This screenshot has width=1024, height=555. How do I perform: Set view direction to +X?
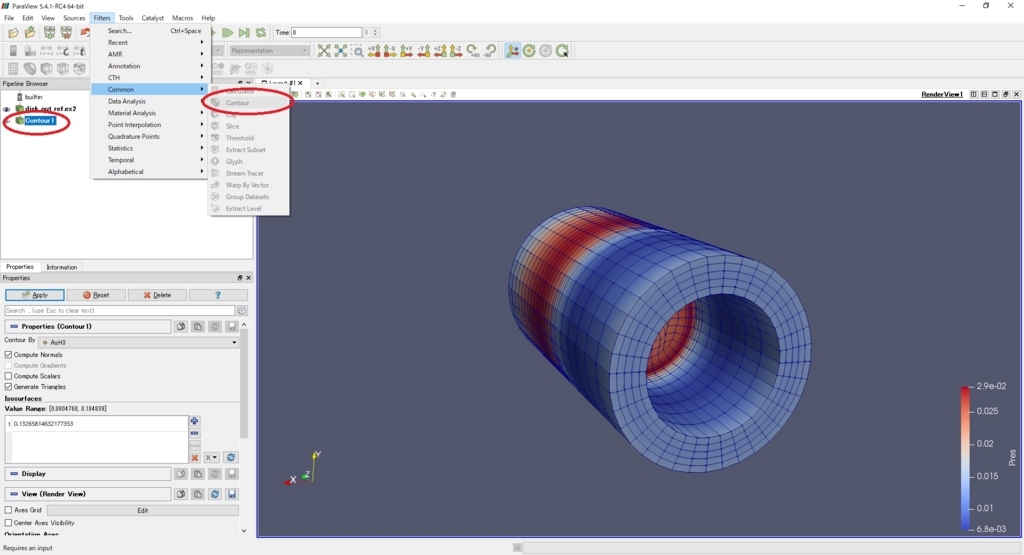click(x=374, y=51)
